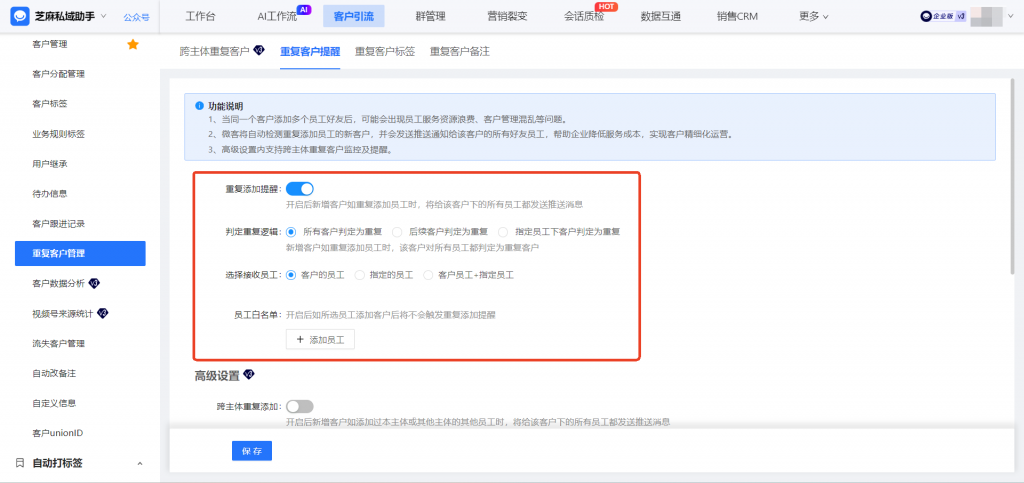The image size is (1024, 483).
Task: Click the diamond badge next to 高级设置
Action: coord(248,375)
